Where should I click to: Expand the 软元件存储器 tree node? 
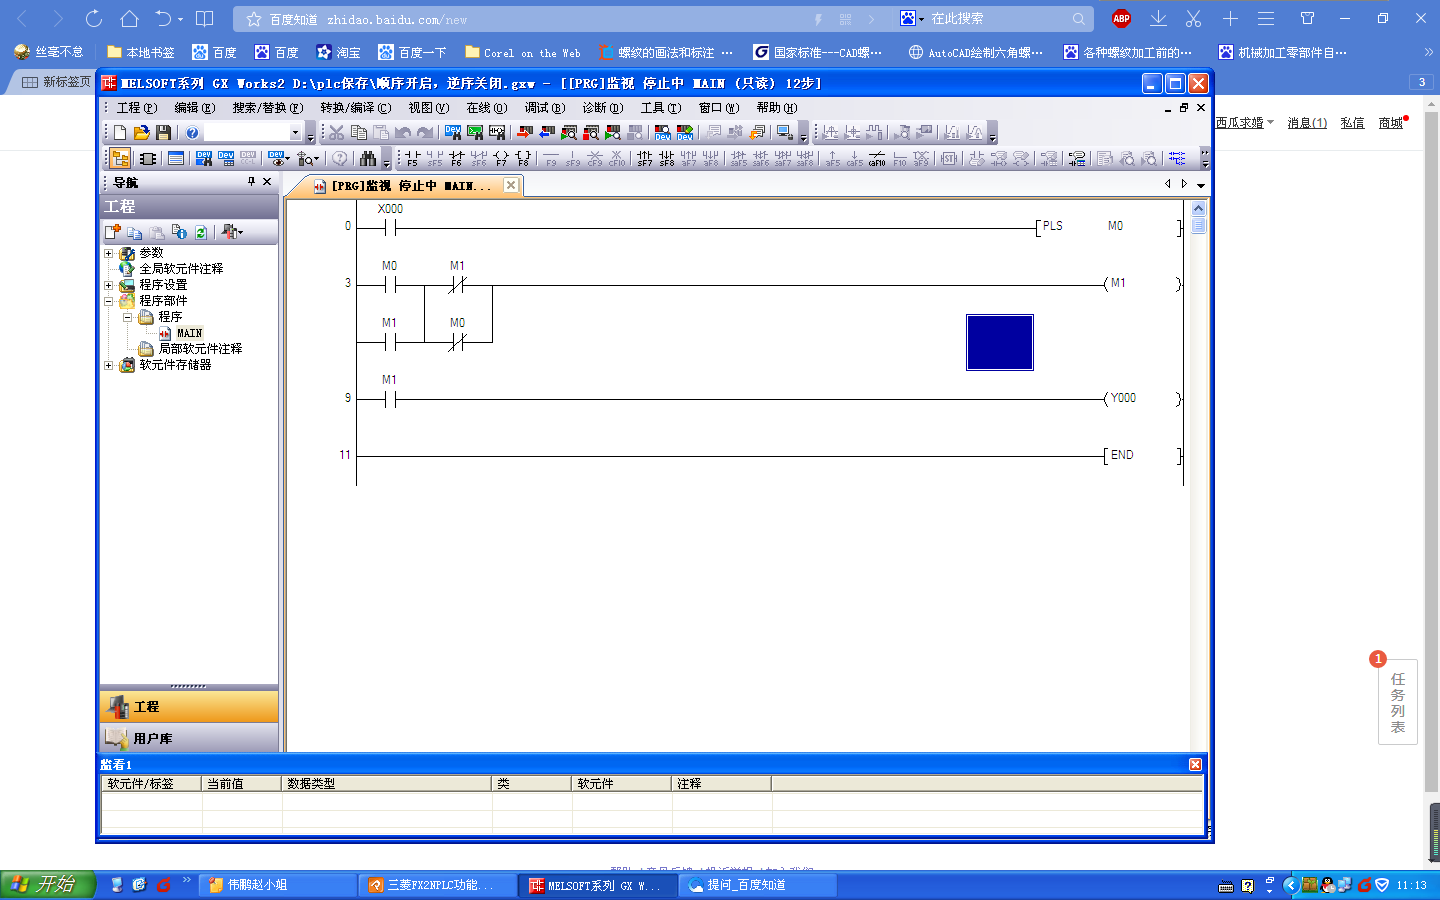coord(109,365)
